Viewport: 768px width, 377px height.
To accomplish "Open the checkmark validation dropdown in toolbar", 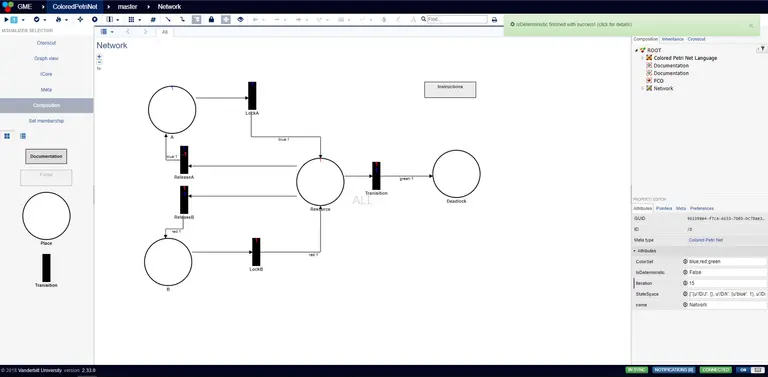I will pos(40,20).
